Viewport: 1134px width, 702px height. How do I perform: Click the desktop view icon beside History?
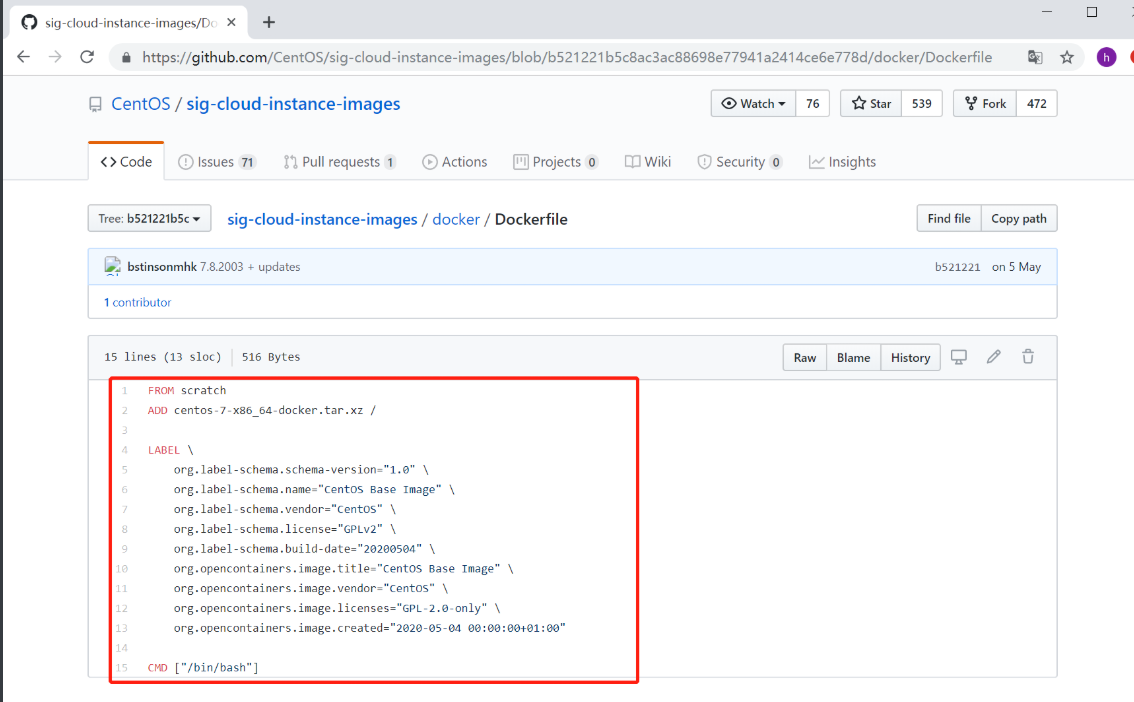point(959,357)
